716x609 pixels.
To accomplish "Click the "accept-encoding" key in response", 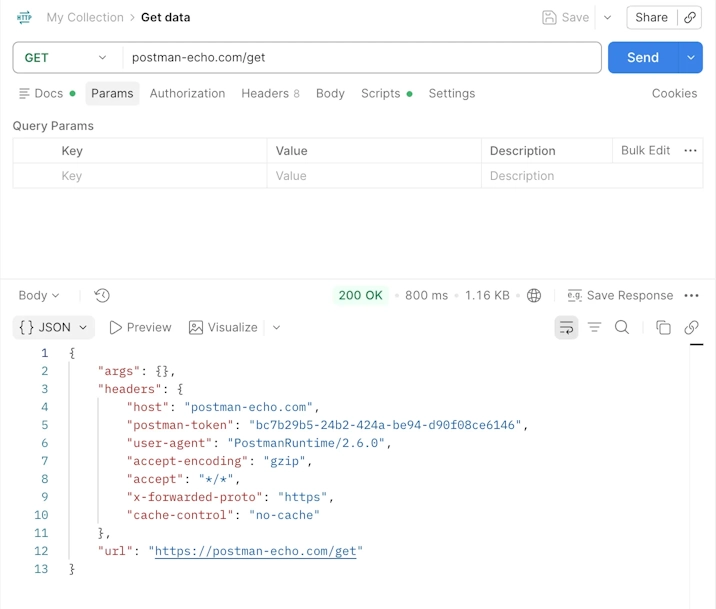I will coord(187,461).
